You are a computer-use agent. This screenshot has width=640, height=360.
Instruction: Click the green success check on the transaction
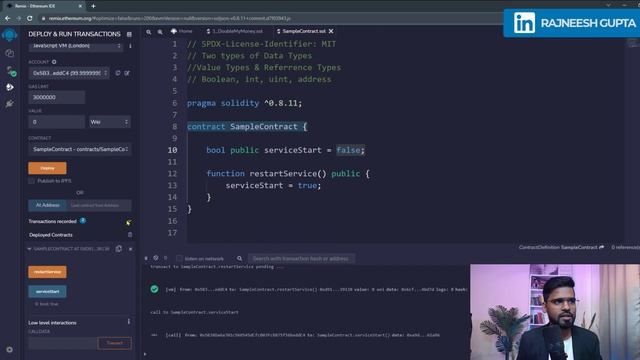154,289
